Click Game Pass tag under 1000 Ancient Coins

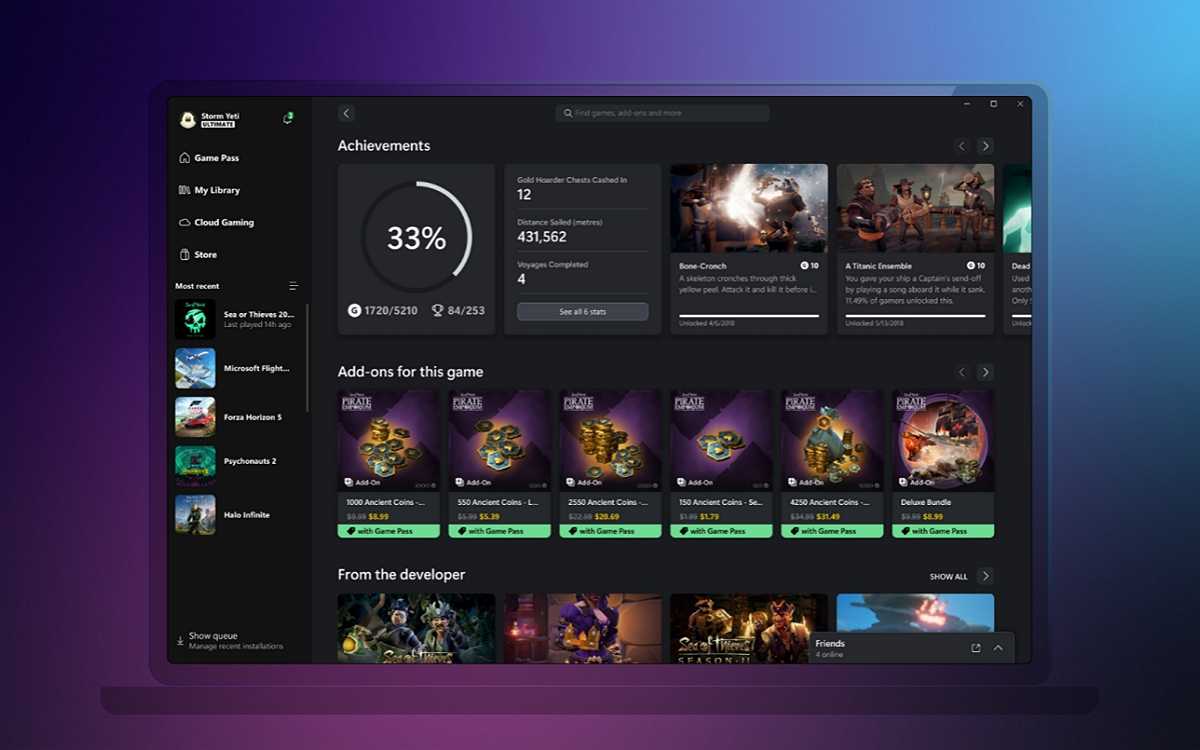(x=388, y=531)
